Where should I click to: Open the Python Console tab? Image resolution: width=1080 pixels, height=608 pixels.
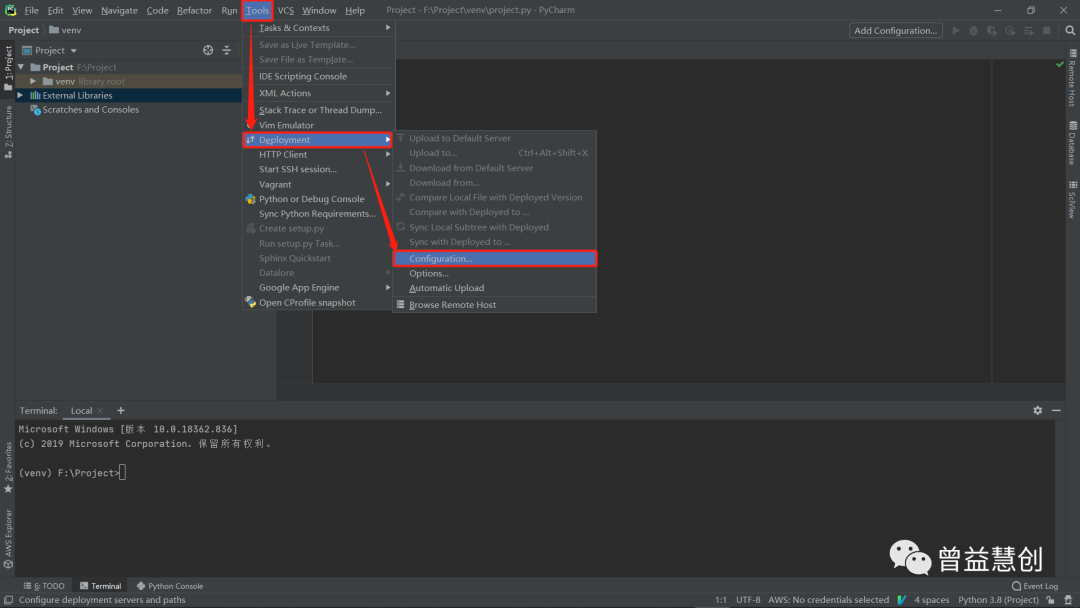point(169,586)
